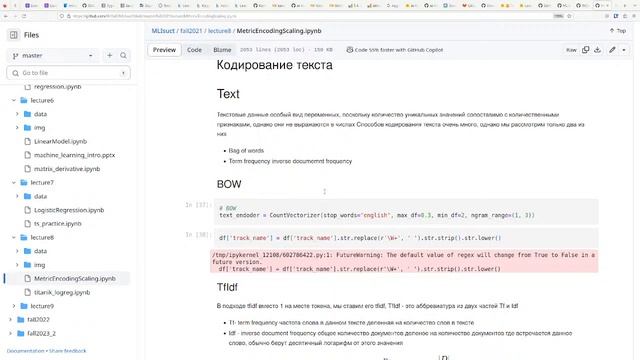
Task: Download raw file icon
Action: pos(598,50)
